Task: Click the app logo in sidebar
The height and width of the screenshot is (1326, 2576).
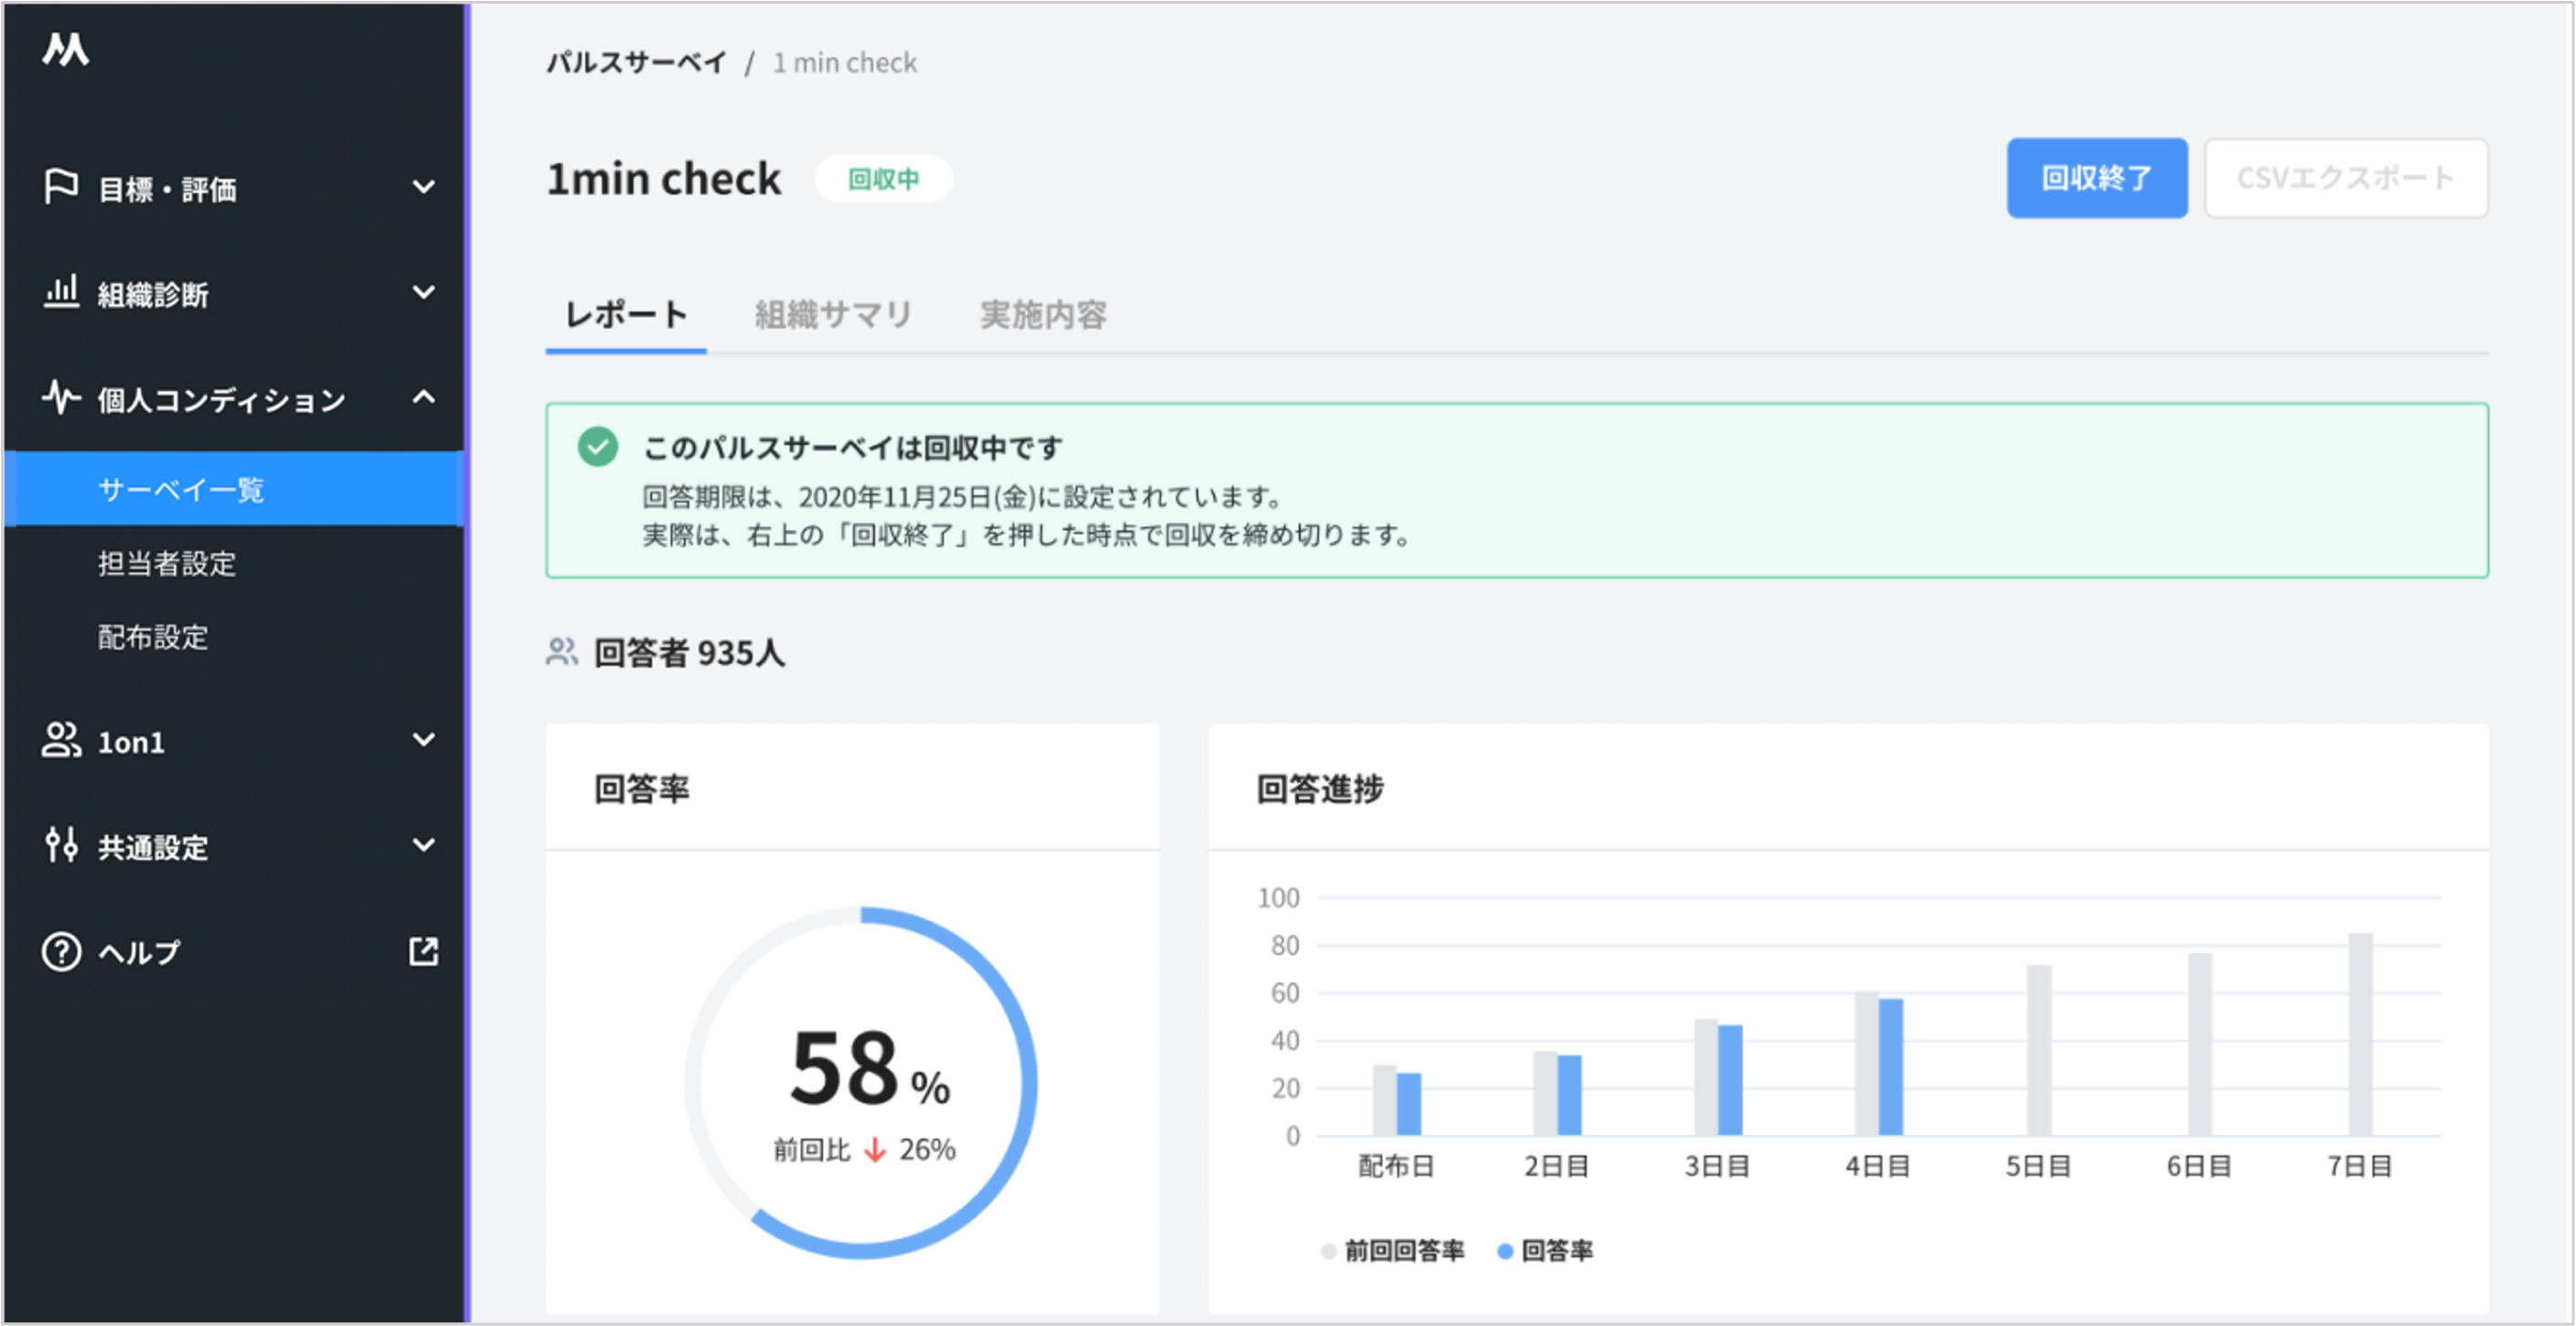Action: click(x=65, y=48)
